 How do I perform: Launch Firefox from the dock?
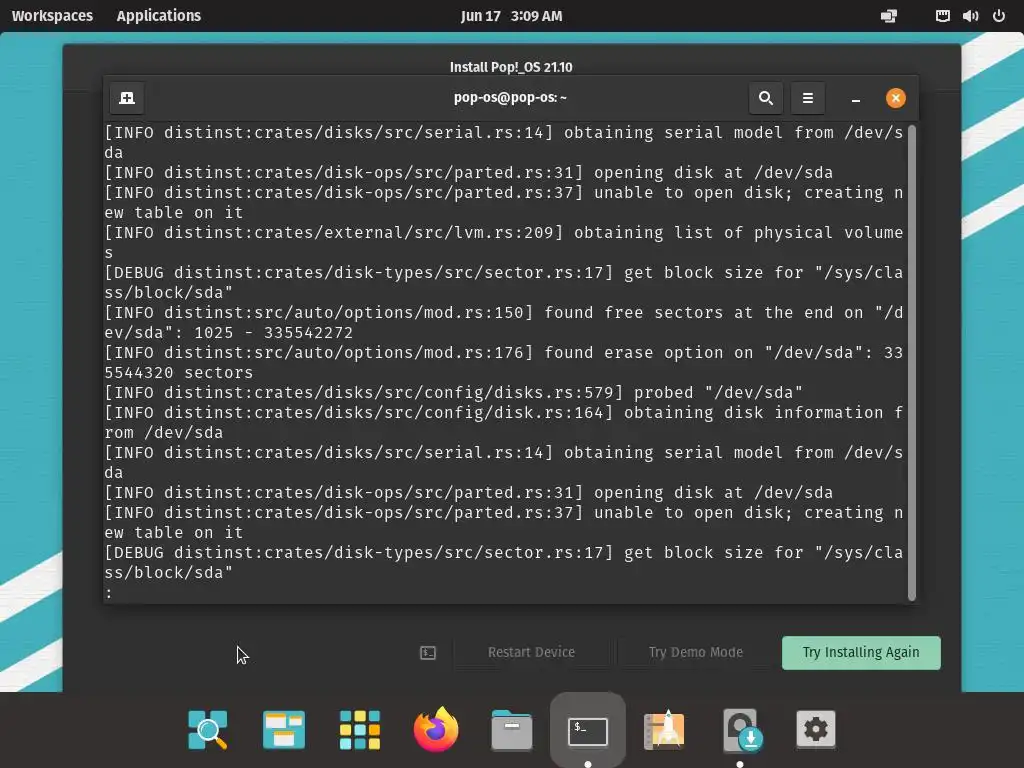click(x=436, y=729)
